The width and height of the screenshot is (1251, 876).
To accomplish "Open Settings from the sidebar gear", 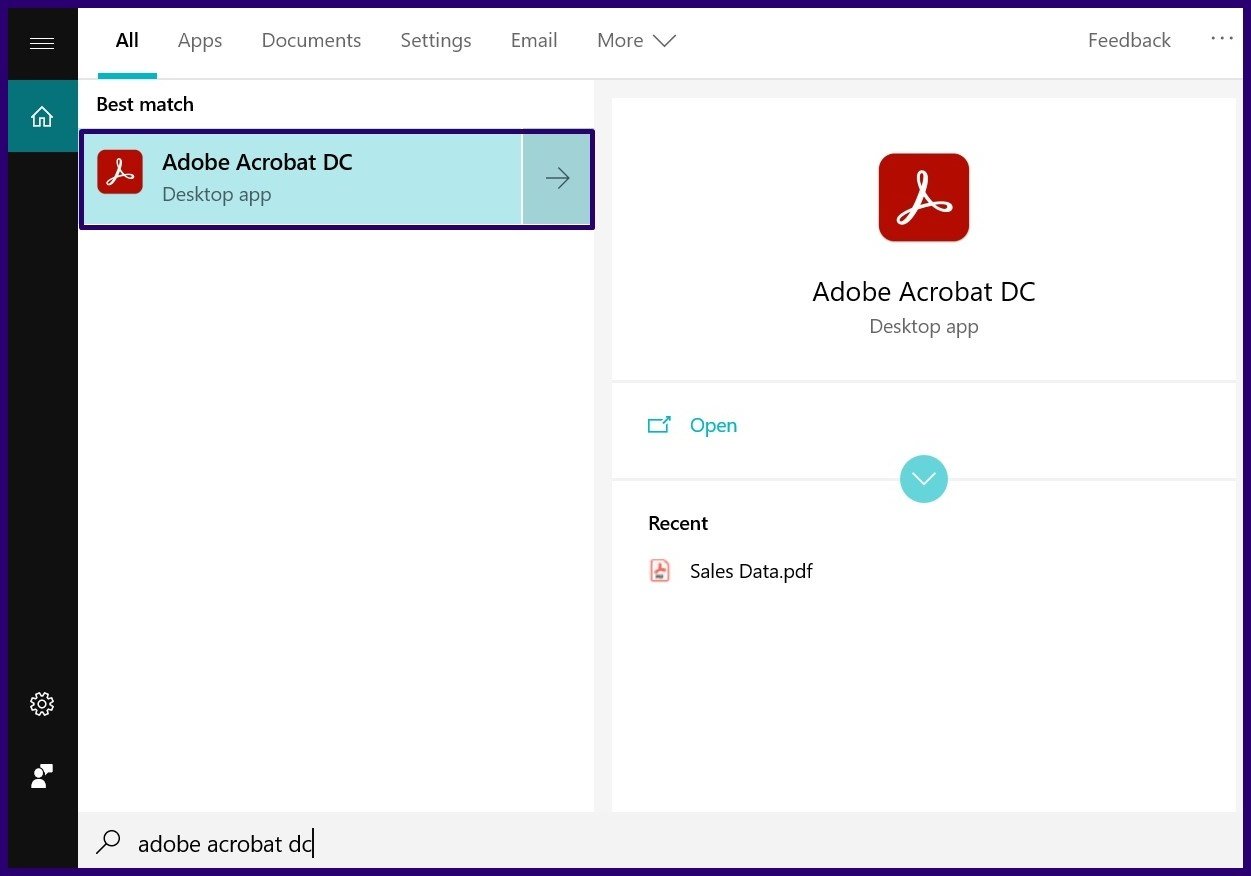I will [41, 703].
